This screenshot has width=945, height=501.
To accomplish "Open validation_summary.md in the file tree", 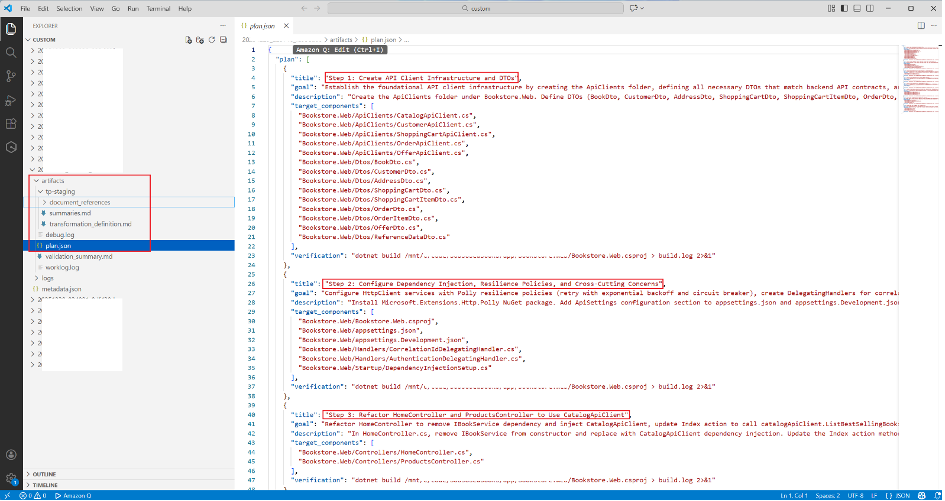I will click(79, 256).
